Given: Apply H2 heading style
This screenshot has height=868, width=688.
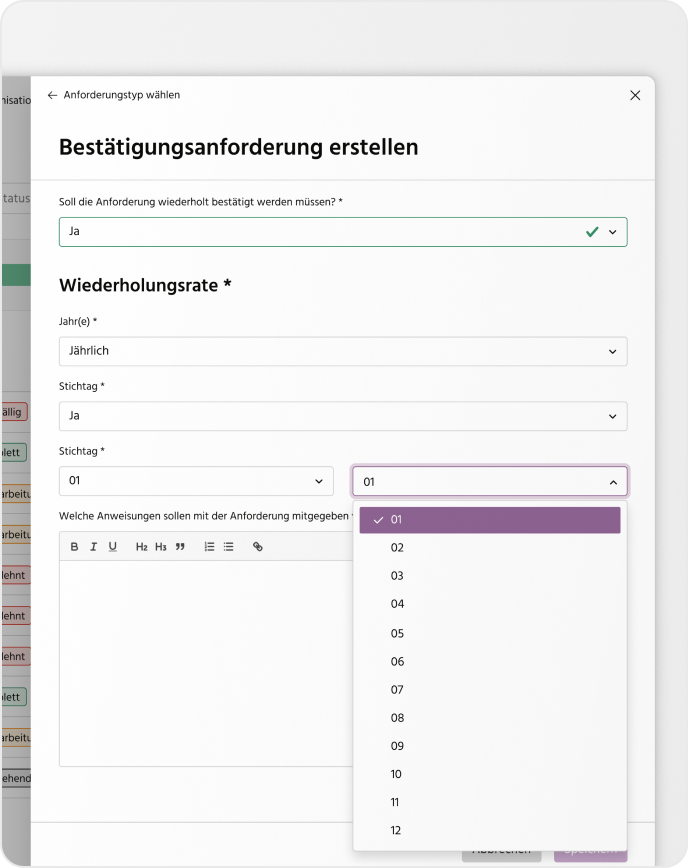Looking at the screenshot, I should pyautogui.click(x=142, y=547).
